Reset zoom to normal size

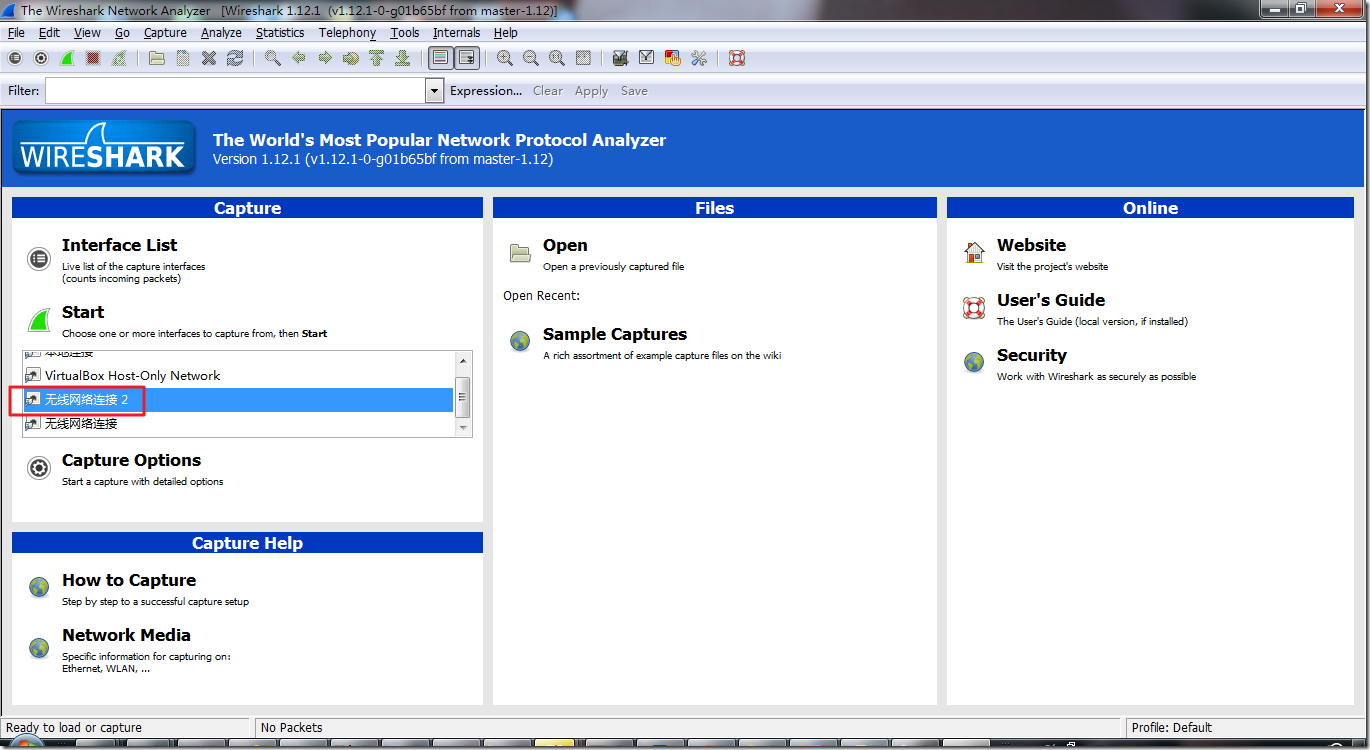pyautogui.click(x=557, y=58)
